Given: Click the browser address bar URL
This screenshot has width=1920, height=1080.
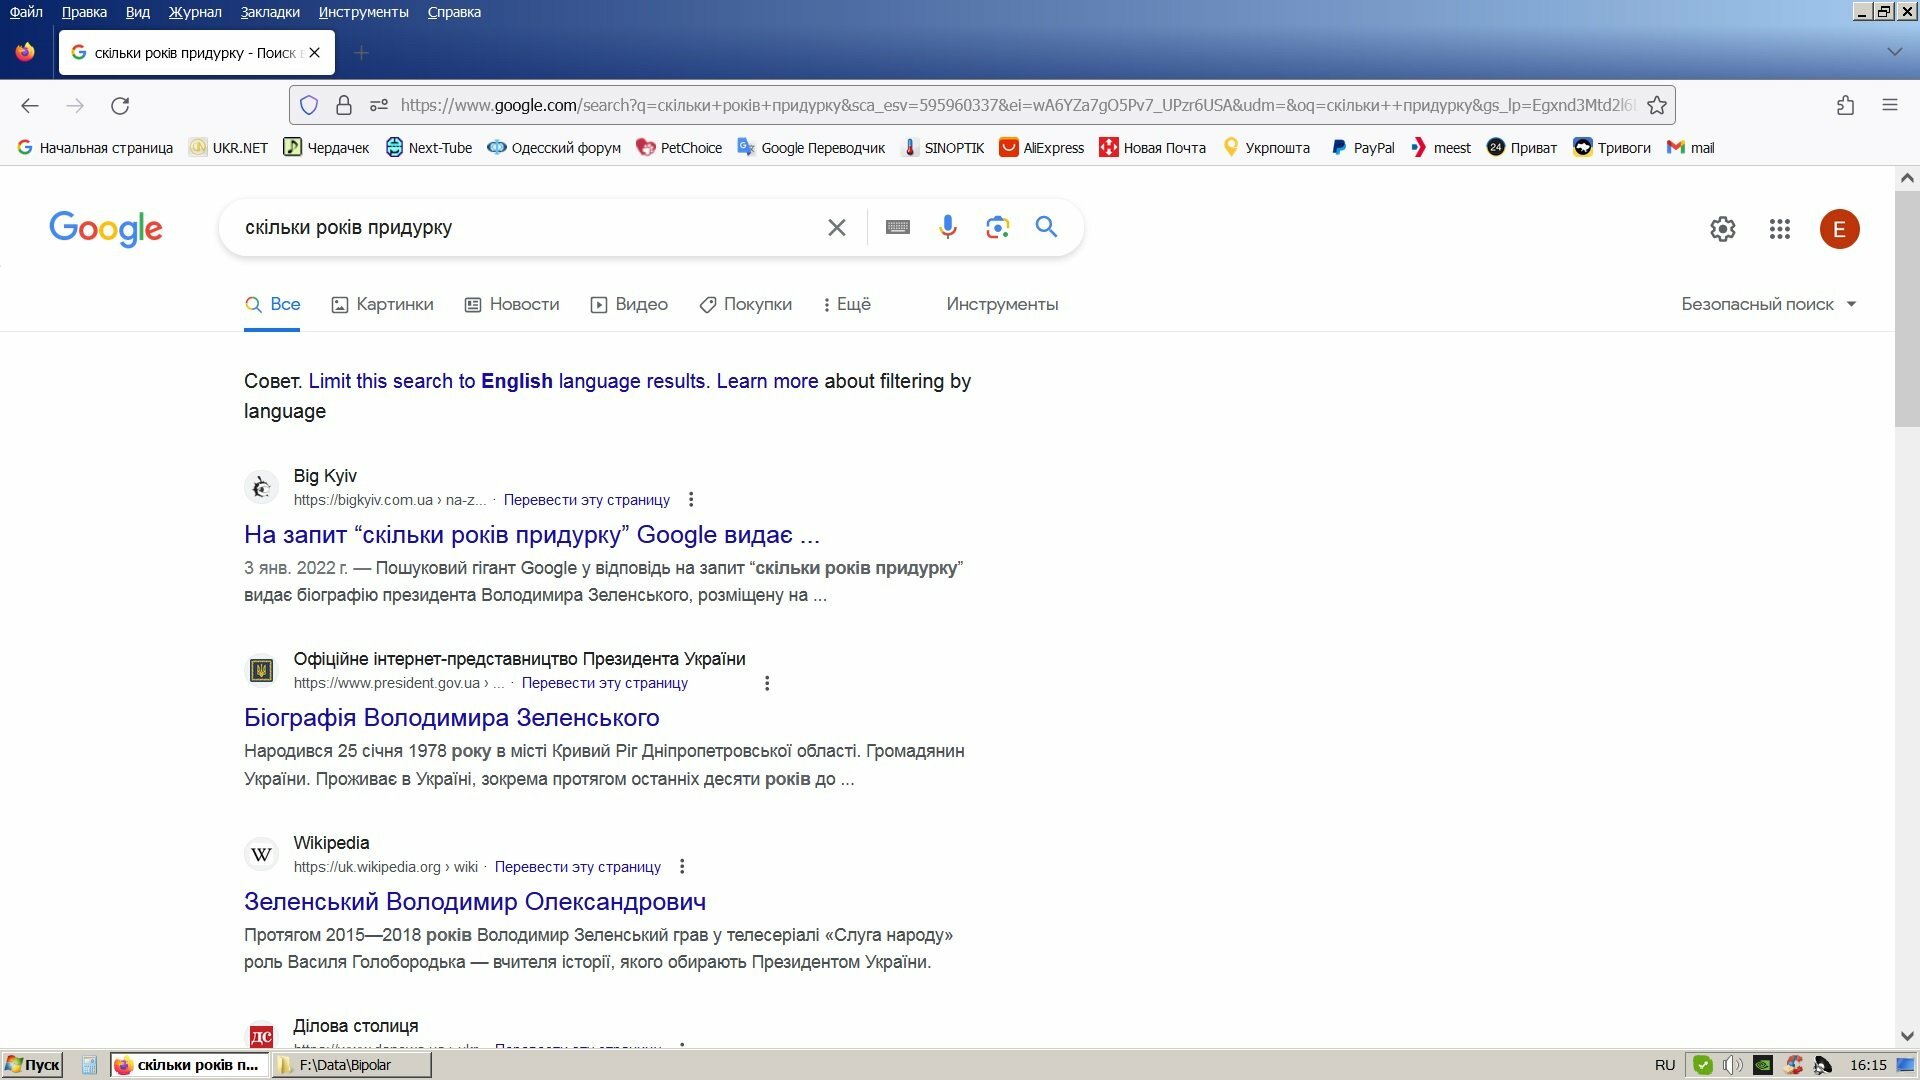Looking at the screenshot, I should click(x=1018, y=105).
